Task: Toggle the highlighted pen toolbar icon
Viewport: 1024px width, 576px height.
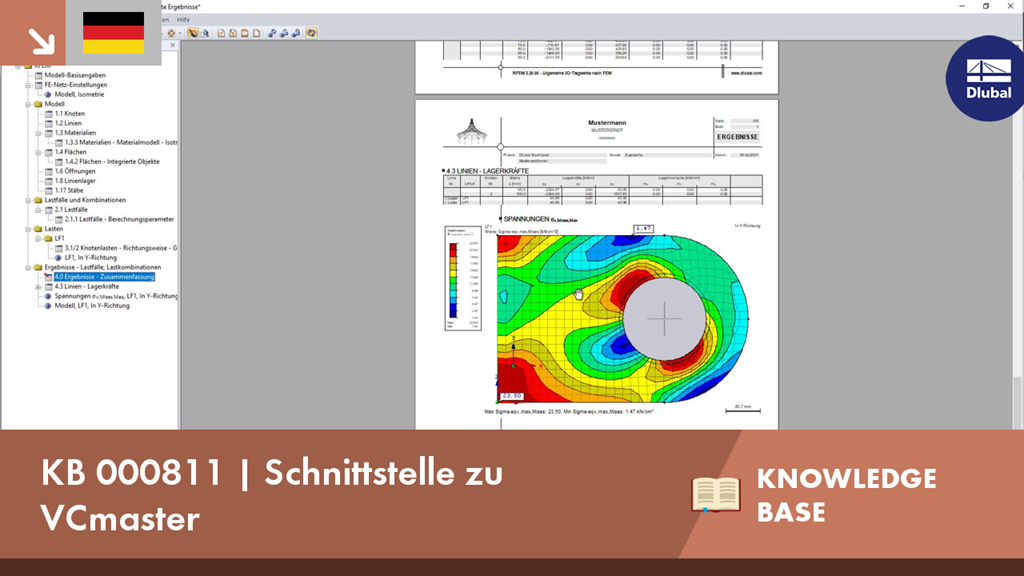Action: (x=193, y=33)
